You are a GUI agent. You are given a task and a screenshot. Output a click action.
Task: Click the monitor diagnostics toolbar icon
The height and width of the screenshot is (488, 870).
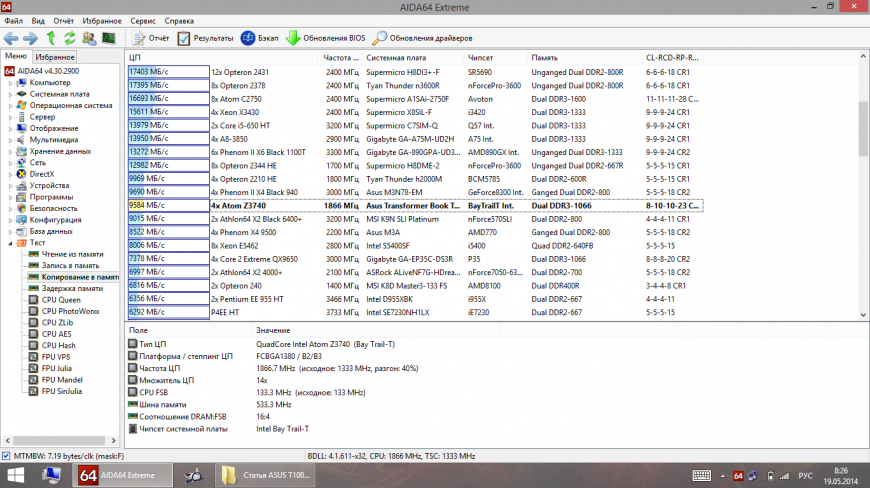click(x=108, y=38)
